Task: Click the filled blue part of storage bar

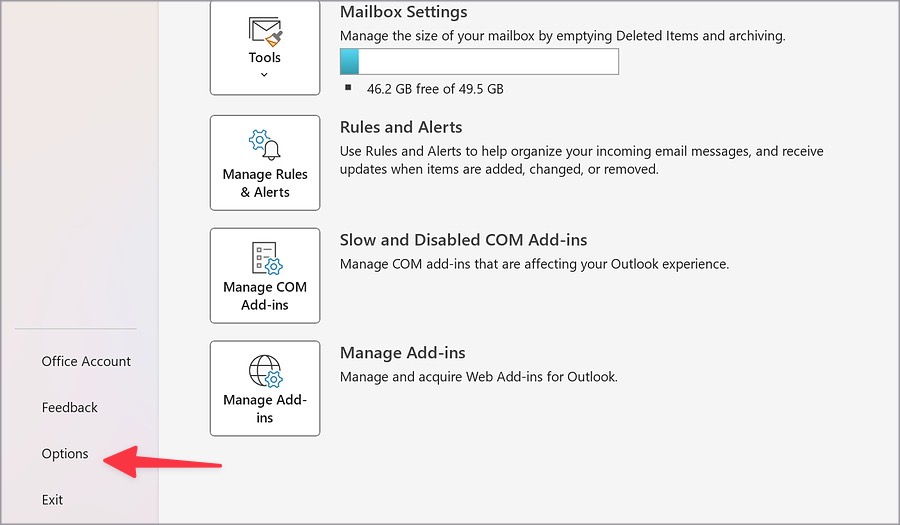Action: click(350, 61)
